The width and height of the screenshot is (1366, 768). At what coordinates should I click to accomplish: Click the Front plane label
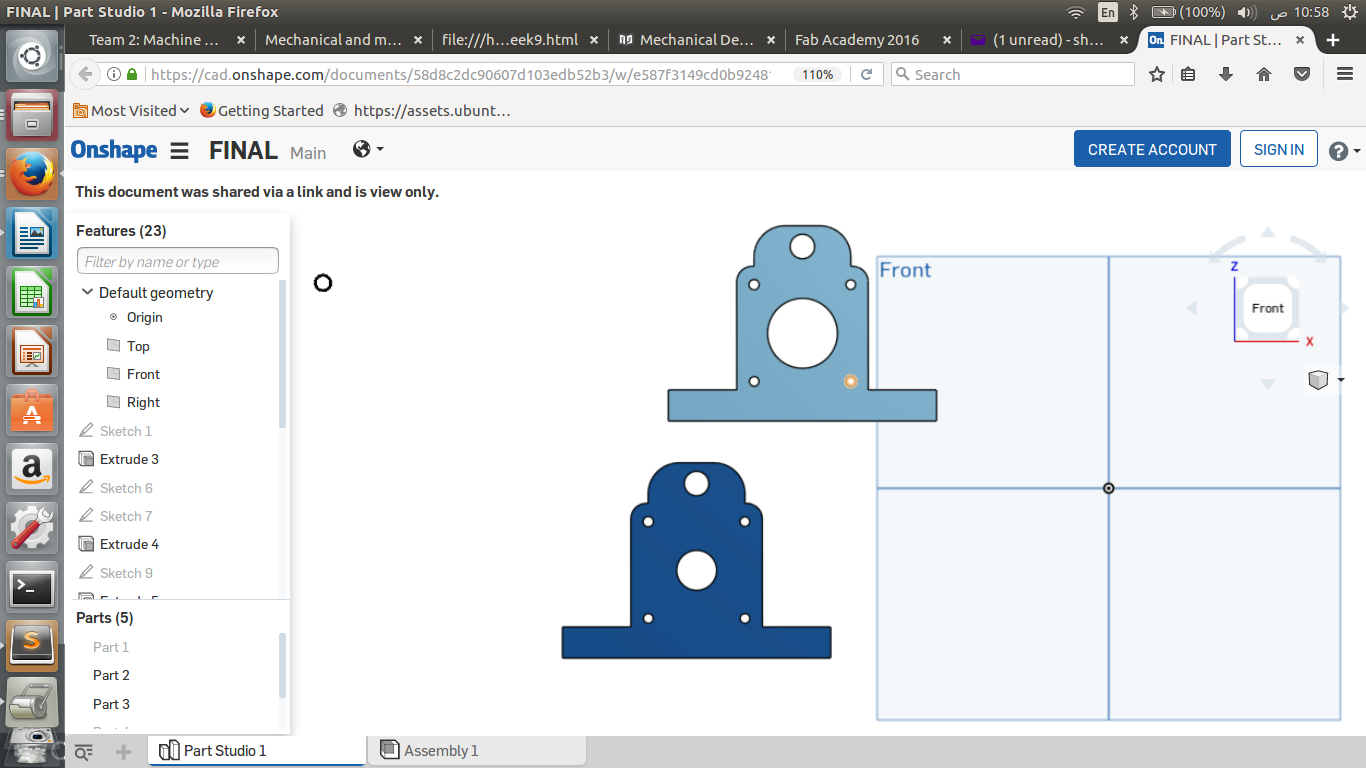[x=905, y=270]
